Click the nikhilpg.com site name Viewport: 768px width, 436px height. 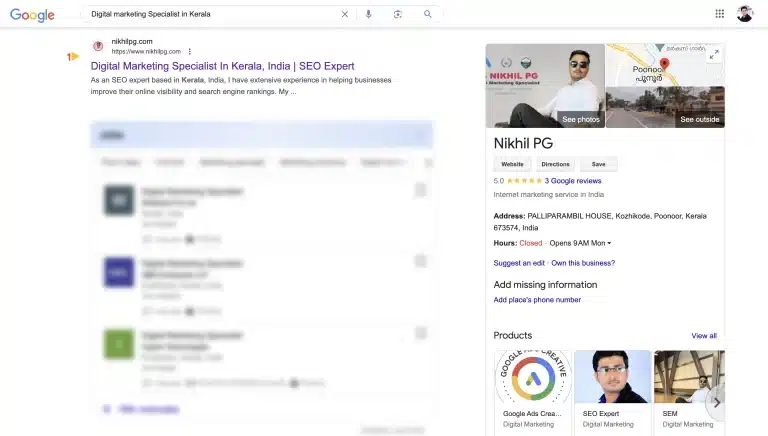132,42
